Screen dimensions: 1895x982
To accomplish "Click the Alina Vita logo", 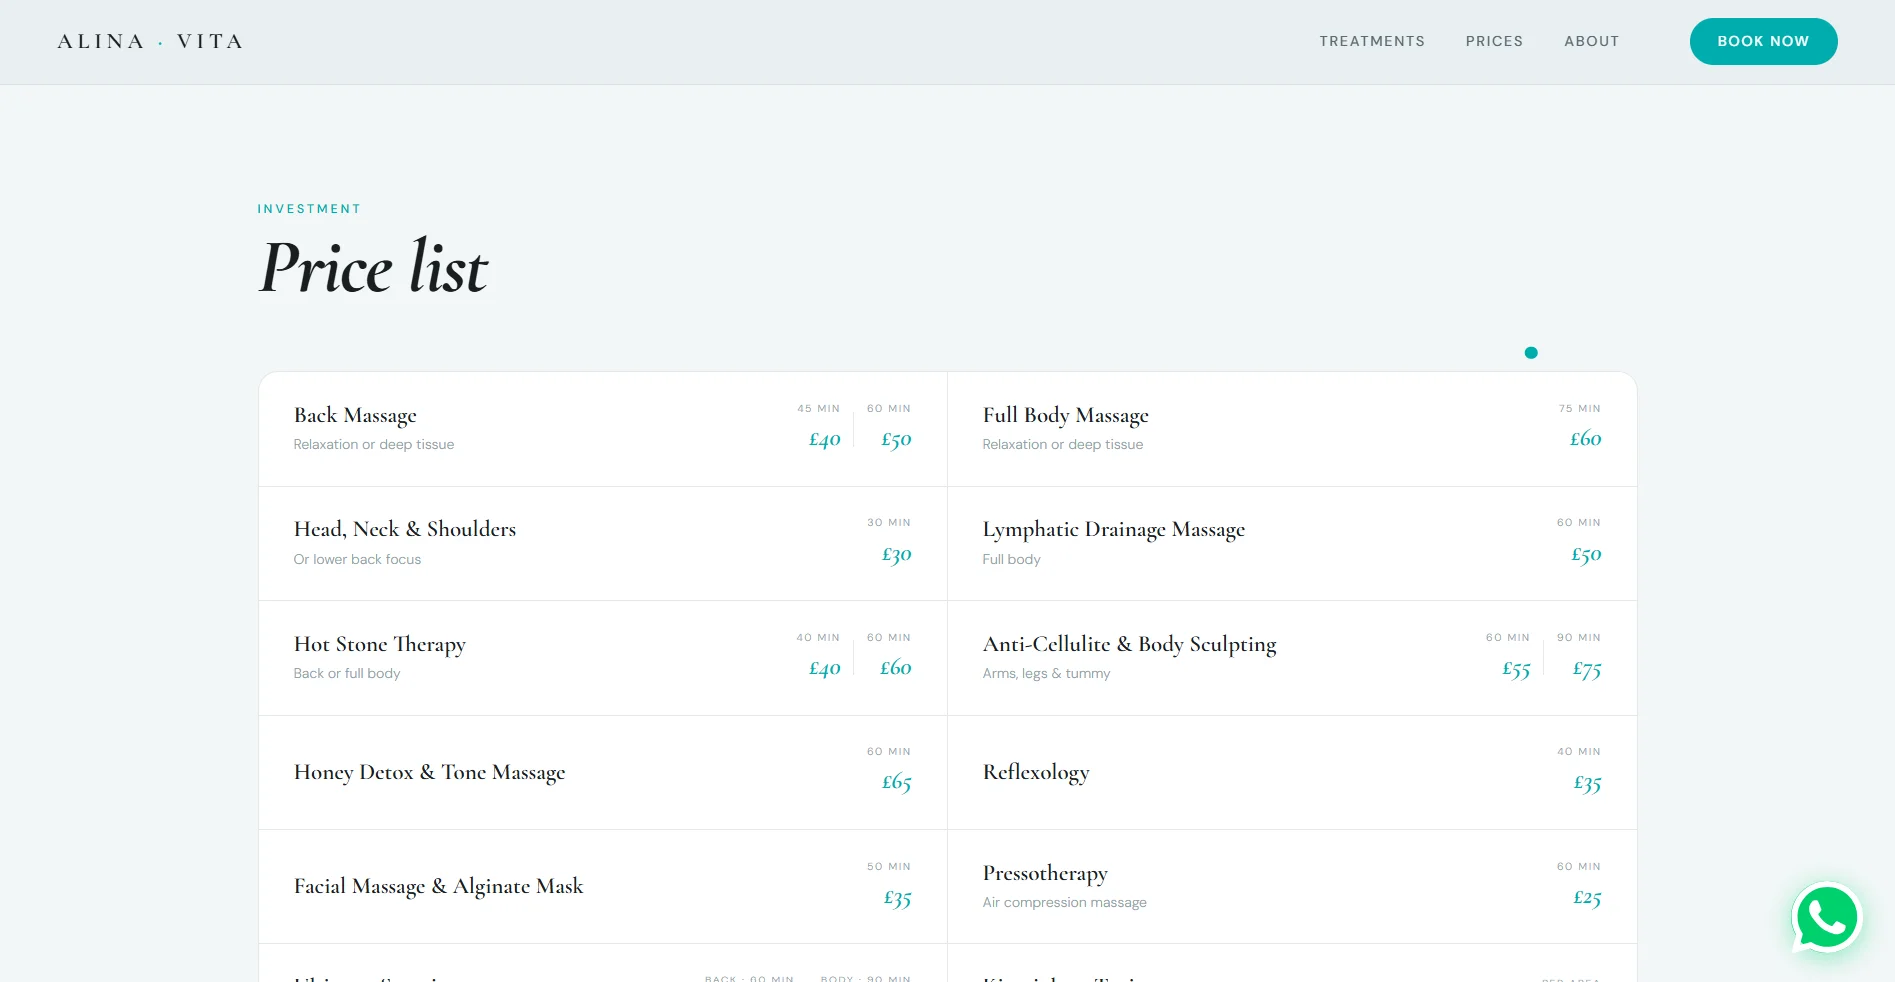I will tap(150, 41).
